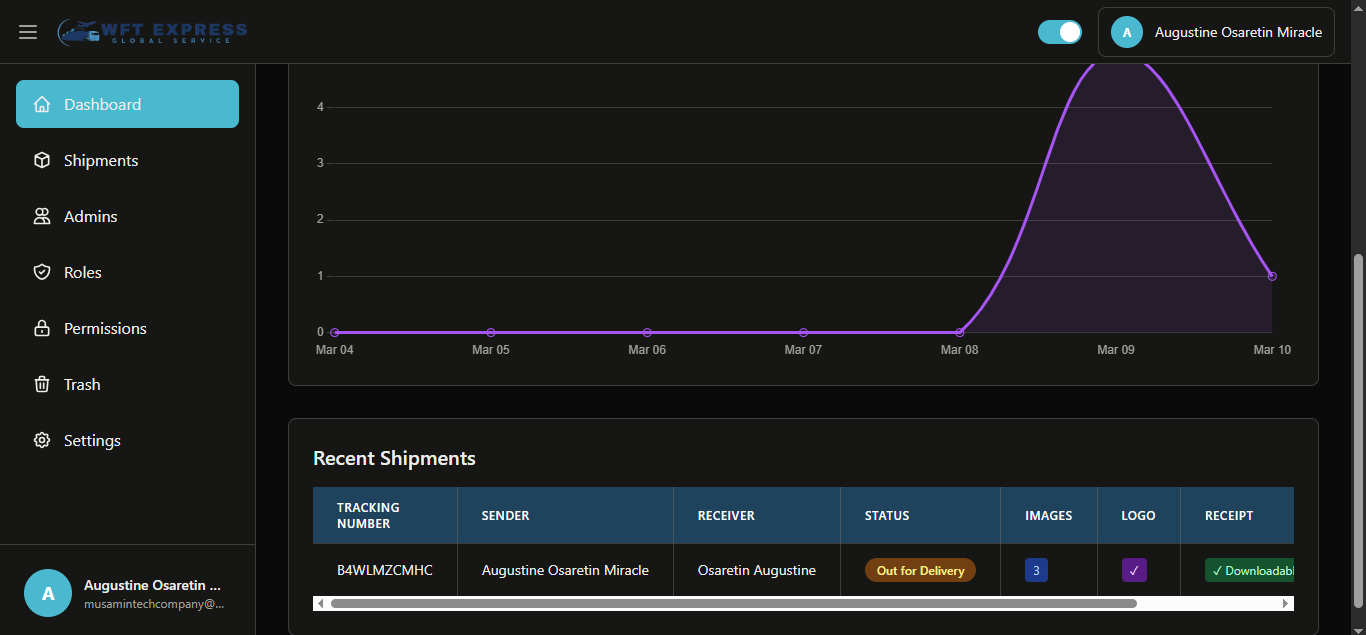Viewport: 1366px width, 635px height.
Task: Click the Admins people icon
Action: tap(42, 216)
